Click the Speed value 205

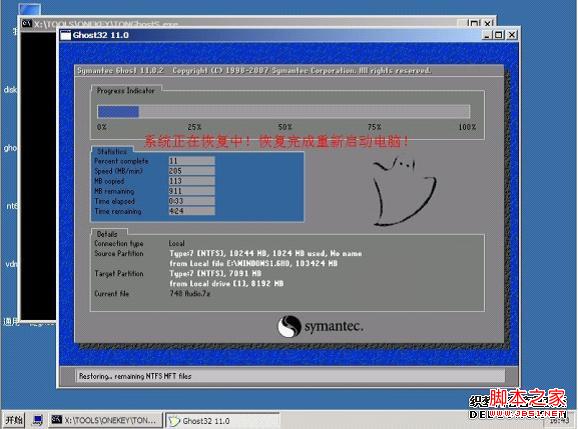[192, 171]
